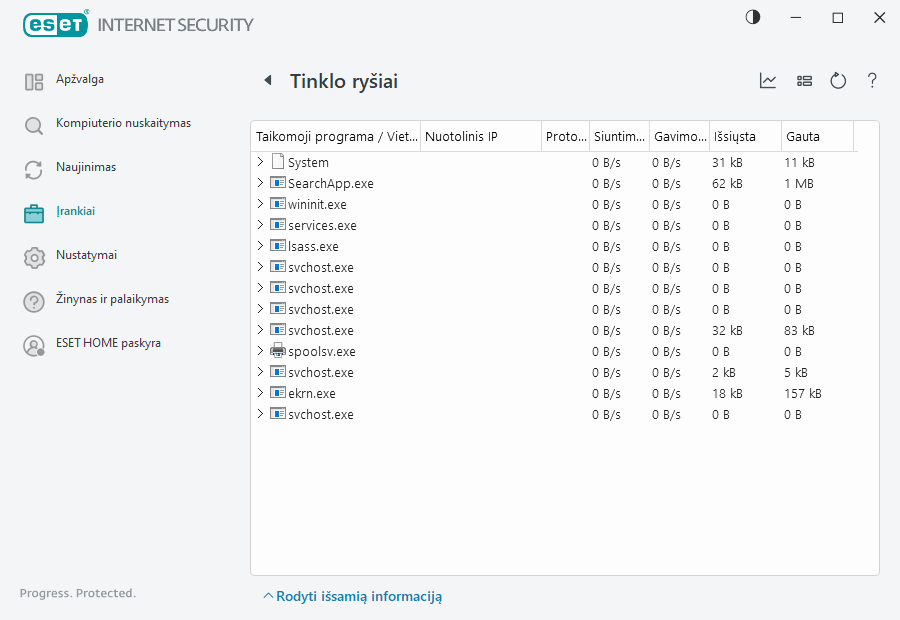Expand the System process row
The height and width of the screenshot is (620, 900).
point(261,162)
